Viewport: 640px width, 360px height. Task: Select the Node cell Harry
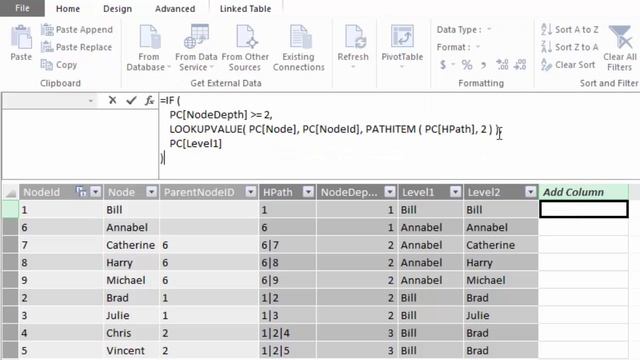pyautogui.click(x=131, y=262)
